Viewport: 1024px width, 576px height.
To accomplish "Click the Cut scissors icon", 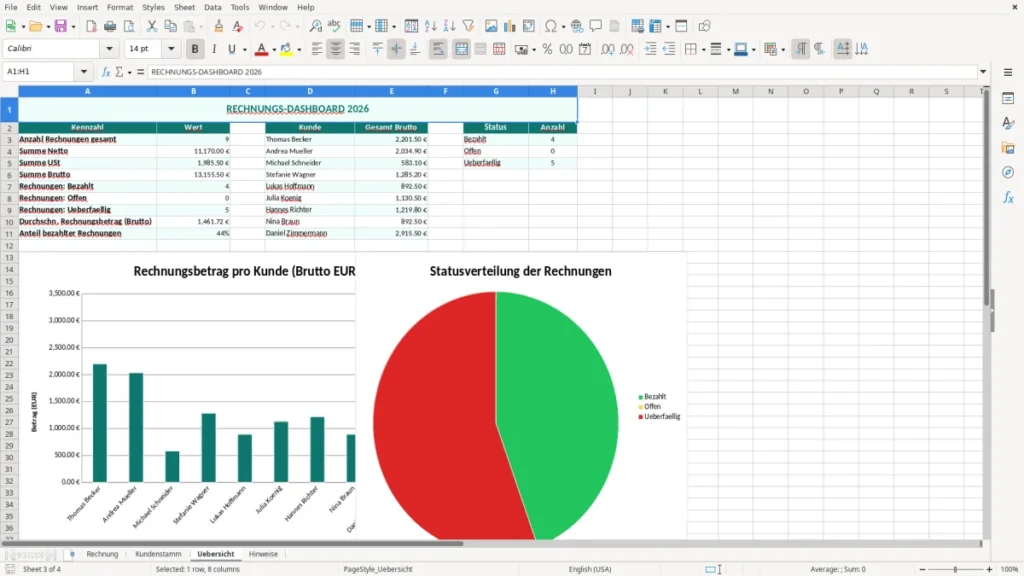I will coord(152,26).
